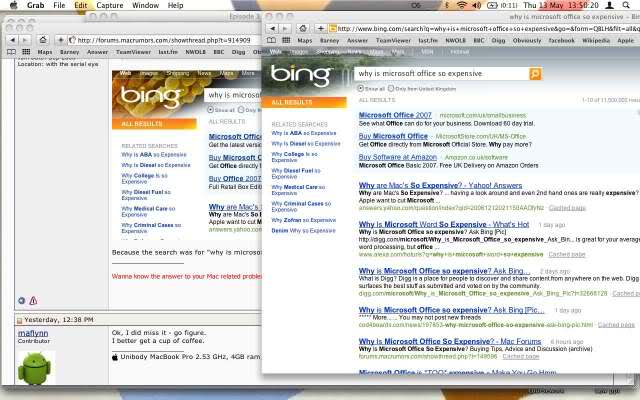Select the 'Show all' radio button
Screen dimensions: 640x400
[x=360, y=88]
